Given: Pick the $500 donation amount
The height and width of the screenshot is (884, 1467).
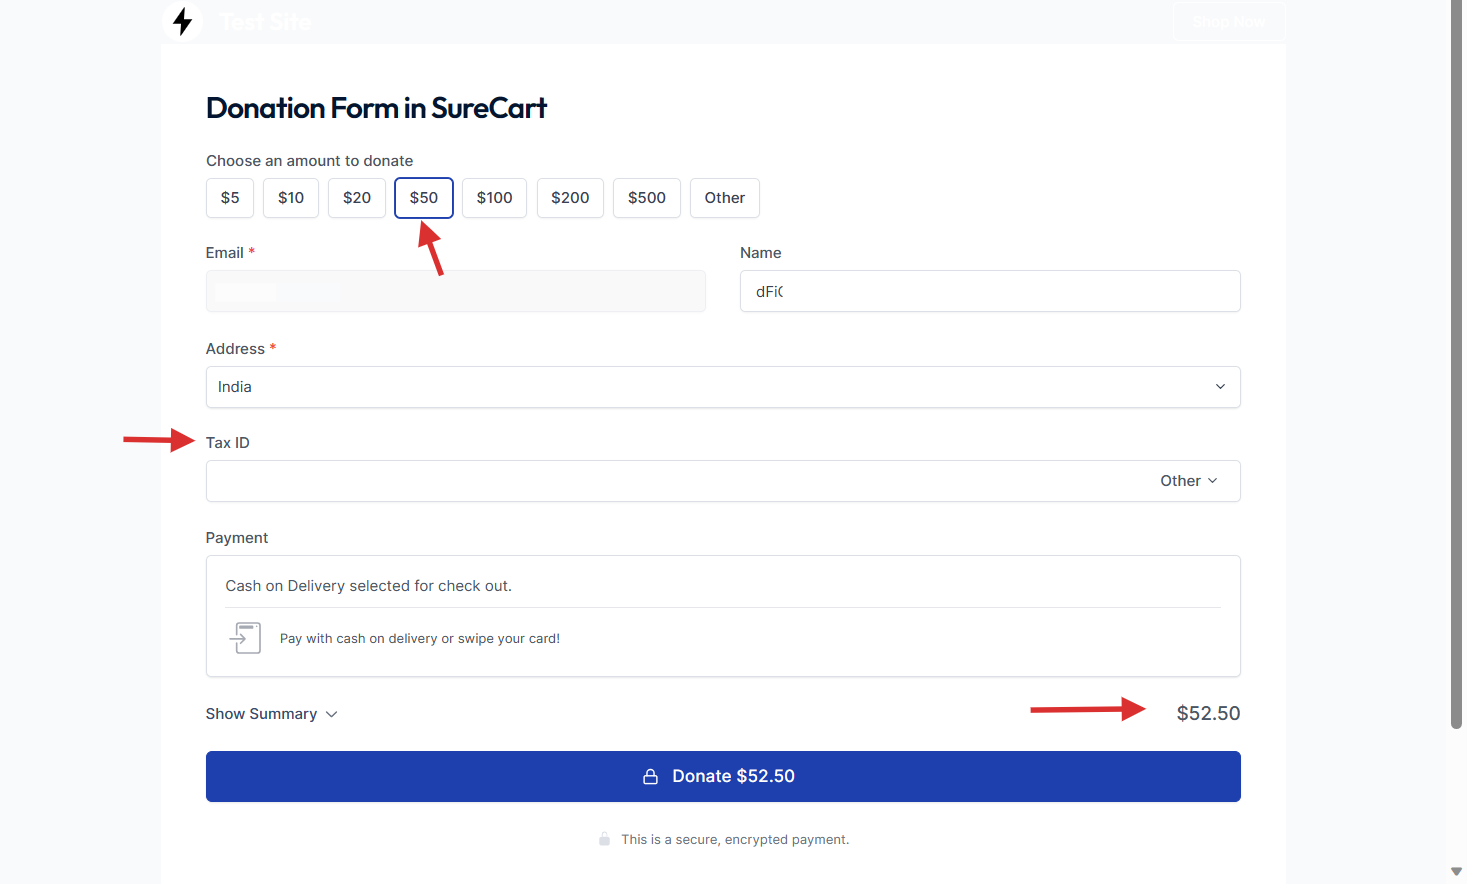Looking at the screenshot, I should [x=647, y=198].
